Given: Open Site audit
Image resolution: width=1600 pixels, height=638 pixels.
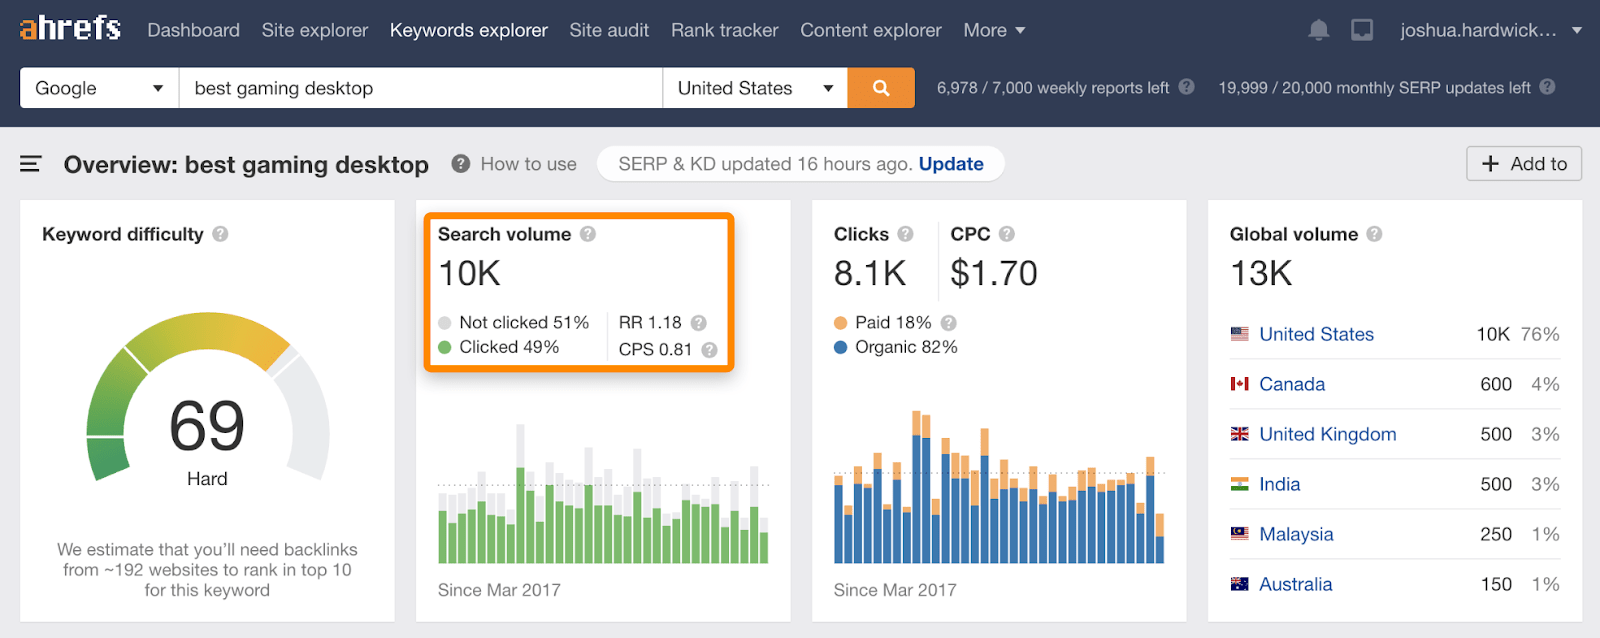Looking at the screenshot, I should [x=609, y=30].
